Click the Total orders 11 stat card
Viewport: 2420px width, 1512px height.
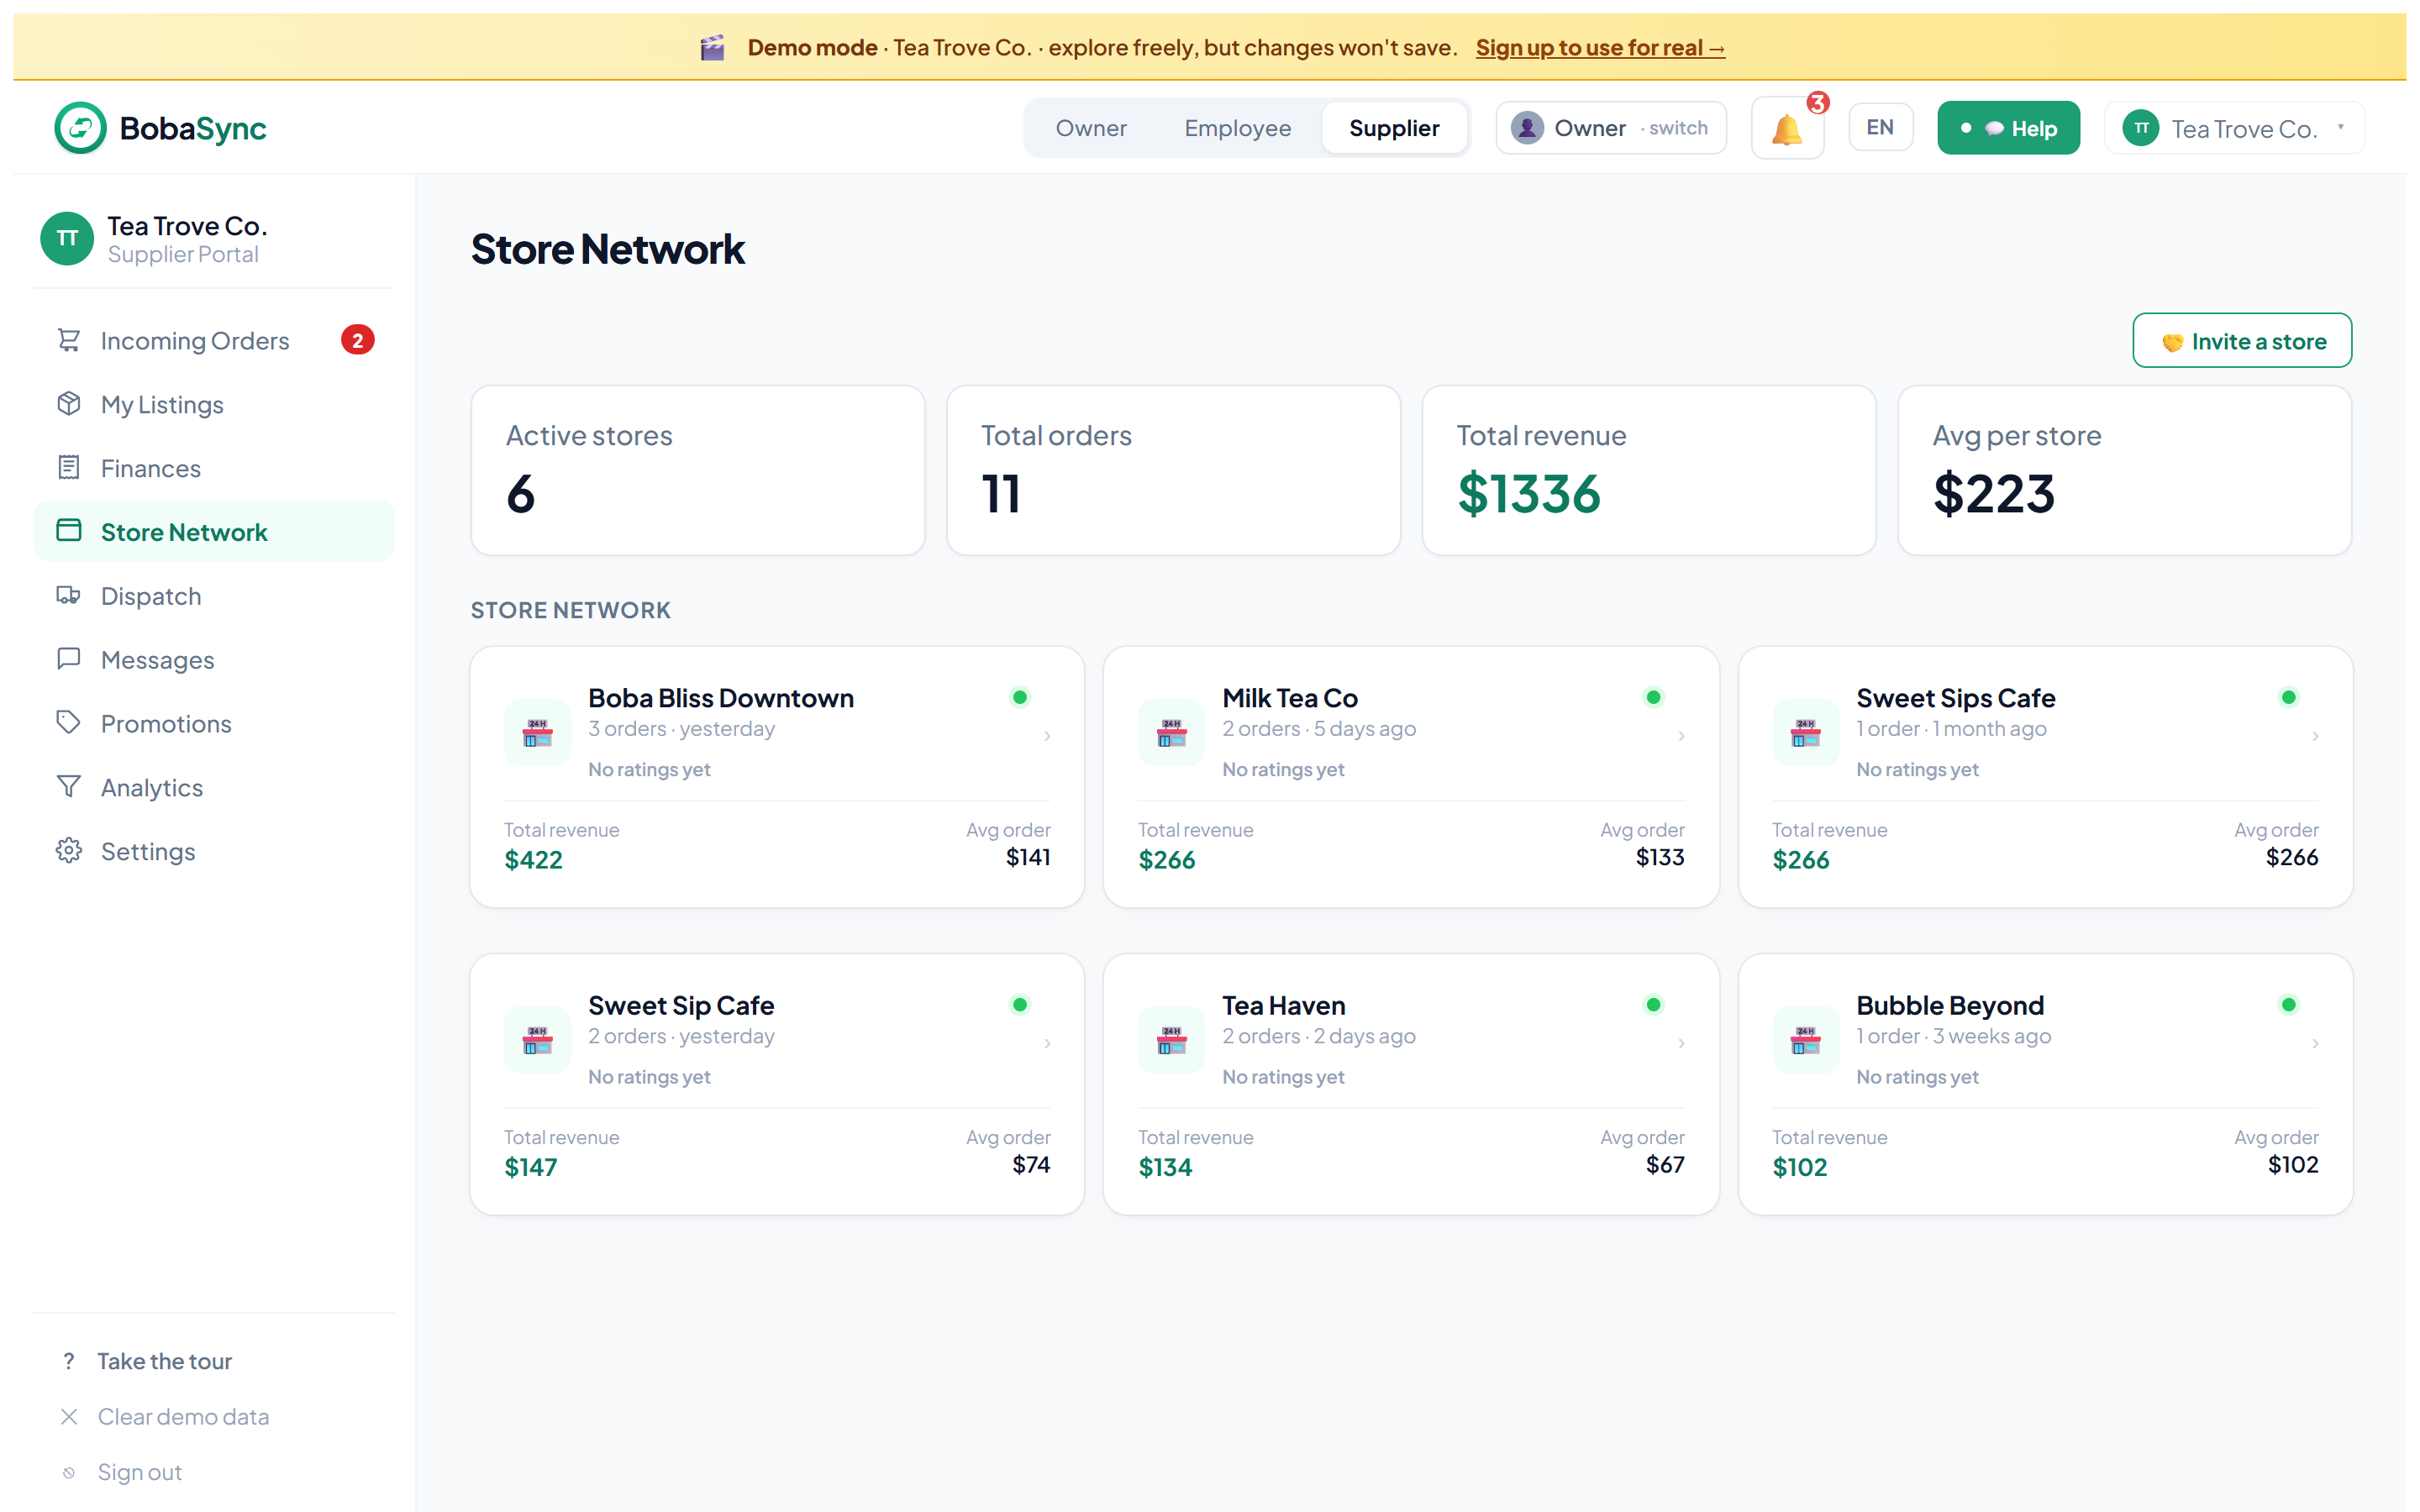coord(1173,470)
